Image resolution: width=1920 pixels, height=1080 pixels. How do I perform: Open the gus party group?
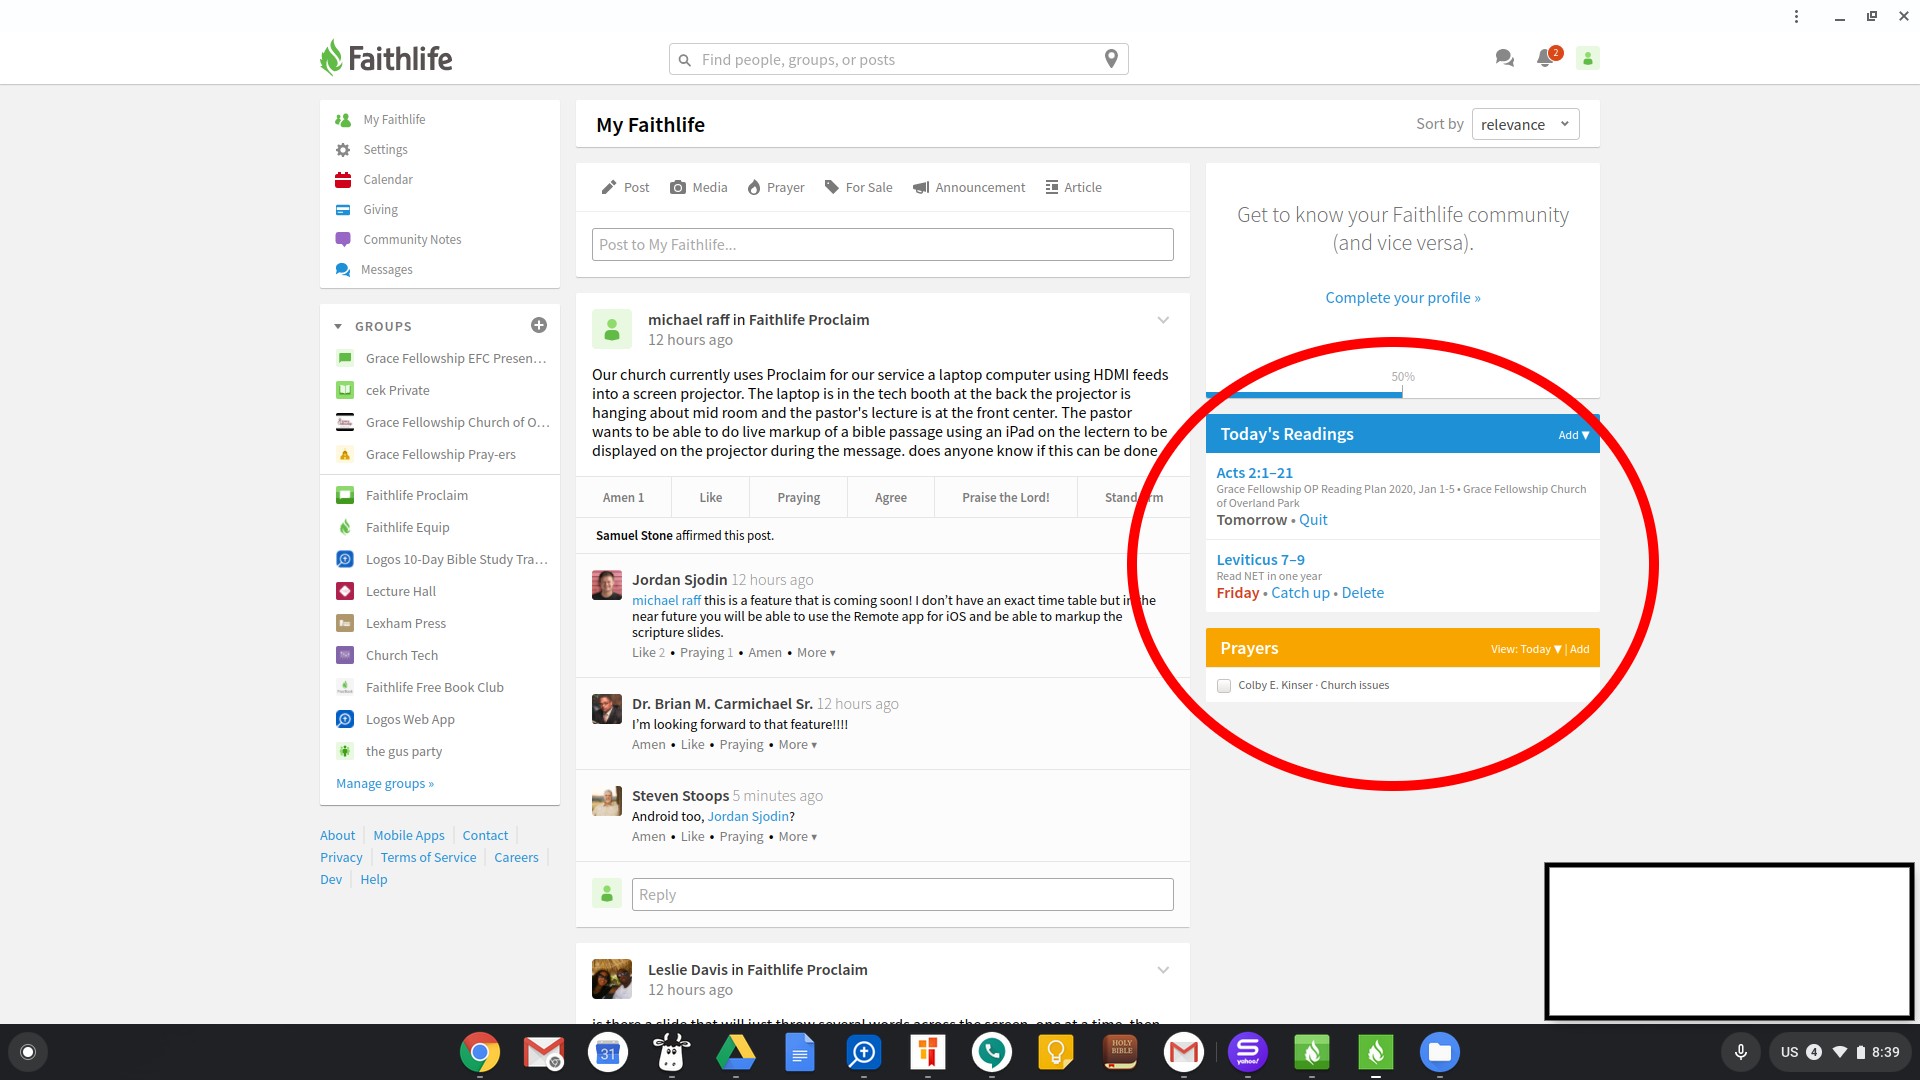(x=403, y=751)
